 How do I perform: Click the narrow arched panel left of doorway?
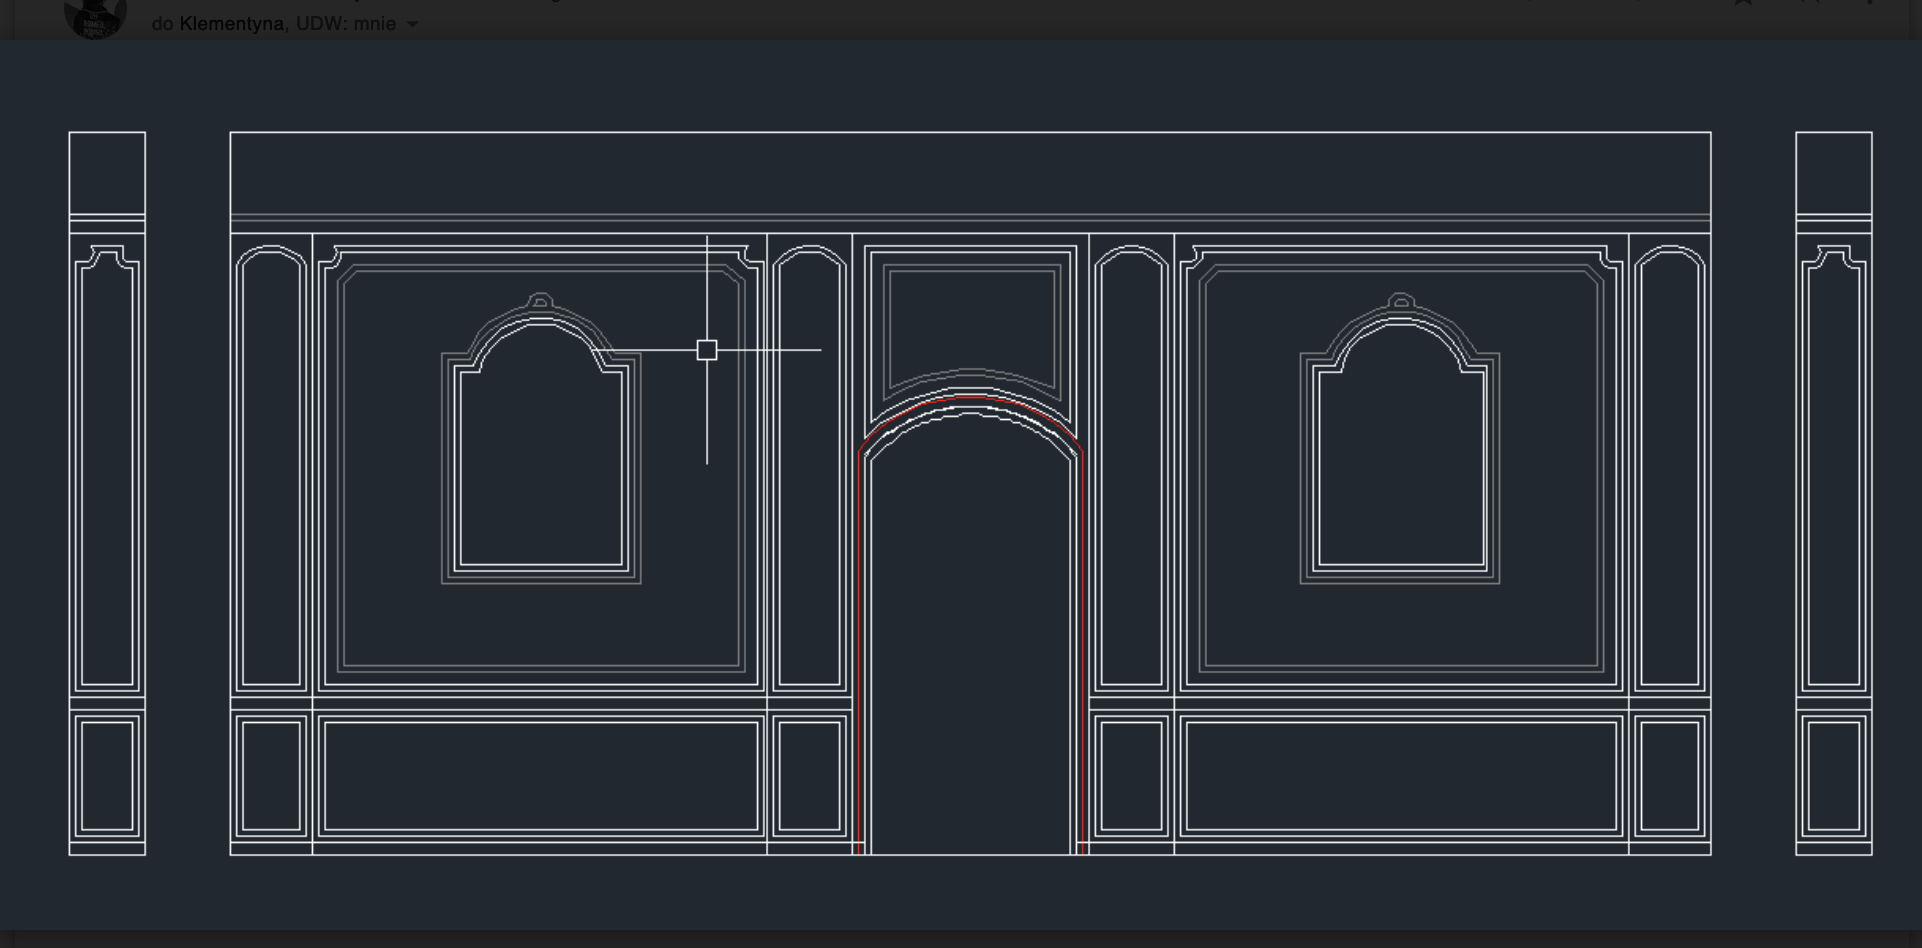click(x=809, y=470)
